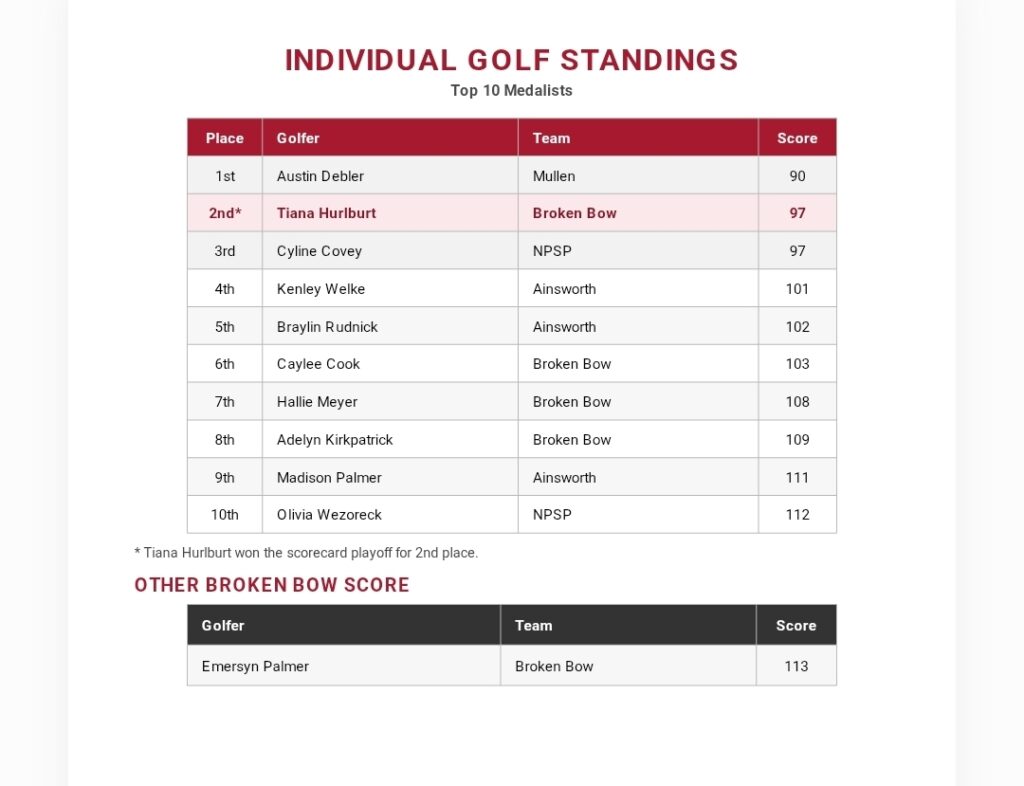Click Hallie Meyer's score of 108
Viewport: 1024px width, 786px height.
(797, 401)
